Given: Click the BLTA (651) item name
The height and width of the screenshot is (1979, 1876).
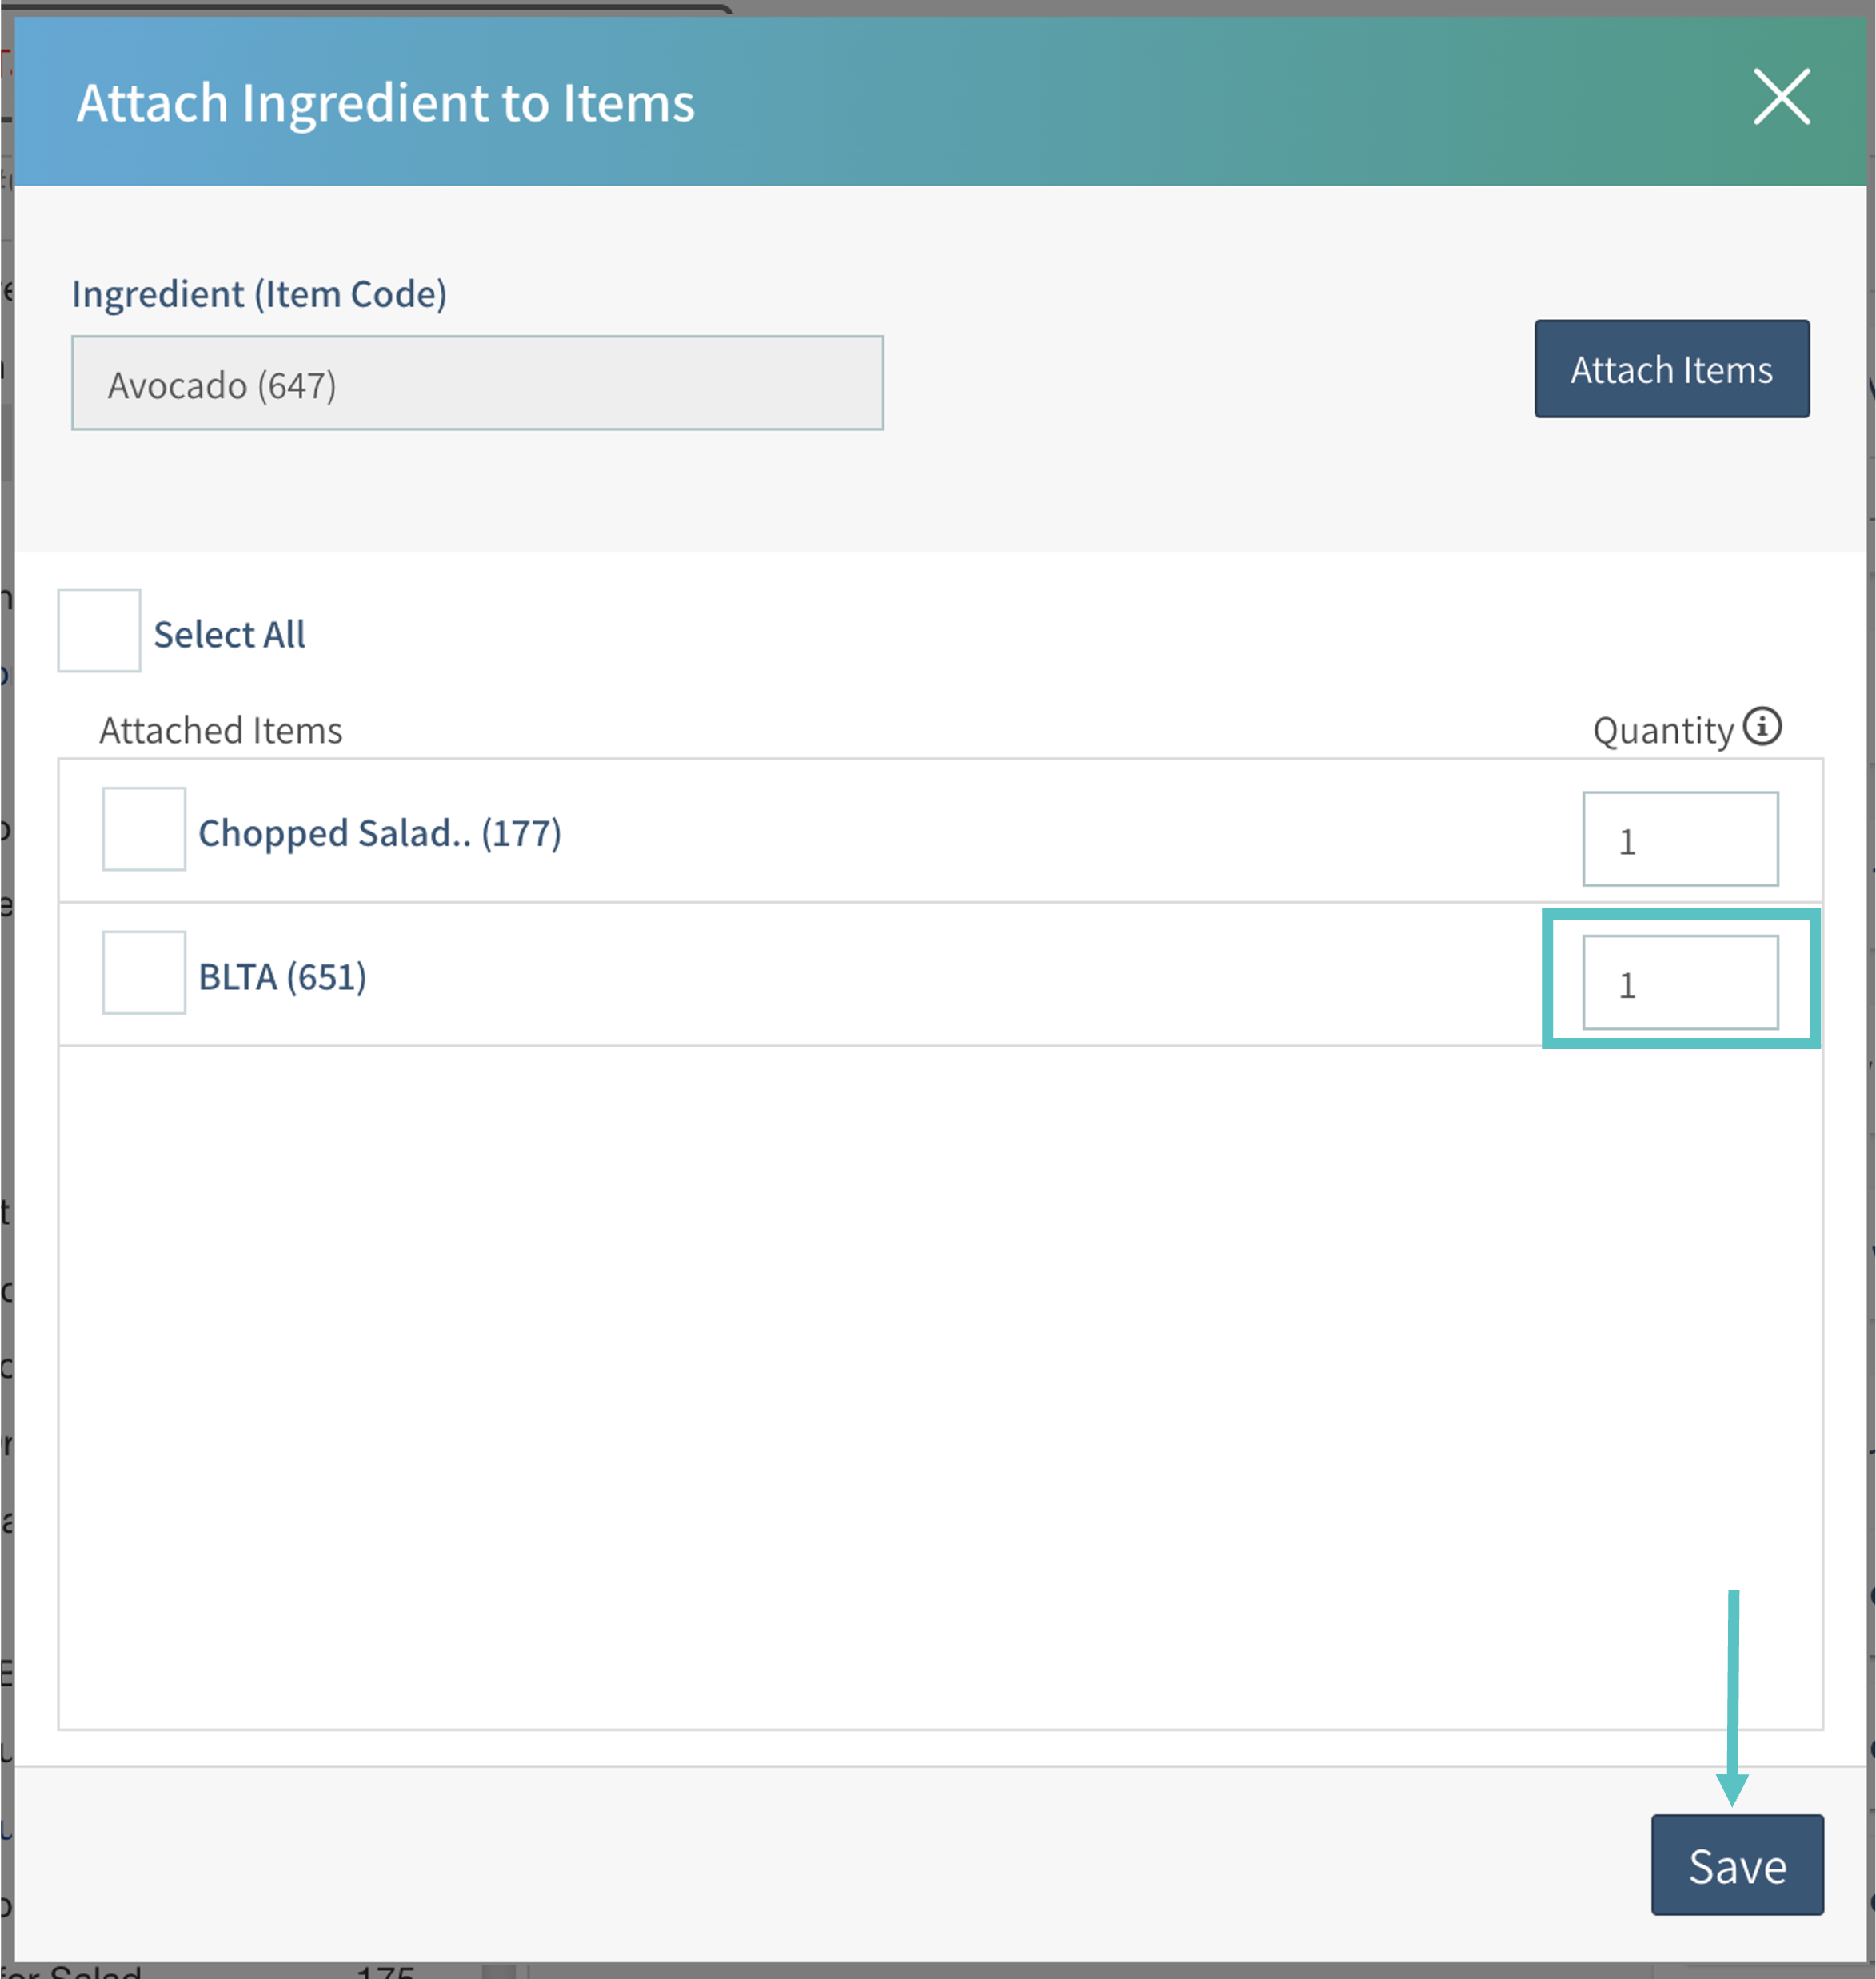Looking at the screenshot, I should [283, 977].
